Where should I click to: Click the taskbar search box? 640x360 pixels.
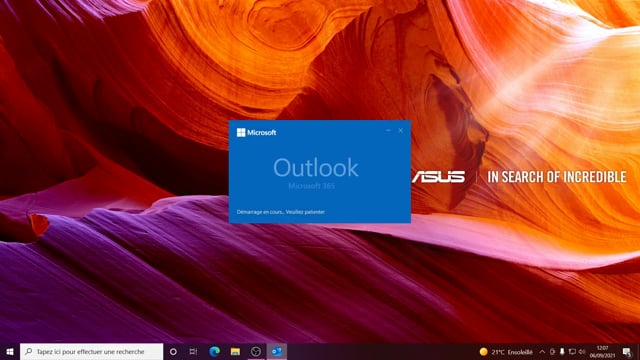click(x=91, y=351)
